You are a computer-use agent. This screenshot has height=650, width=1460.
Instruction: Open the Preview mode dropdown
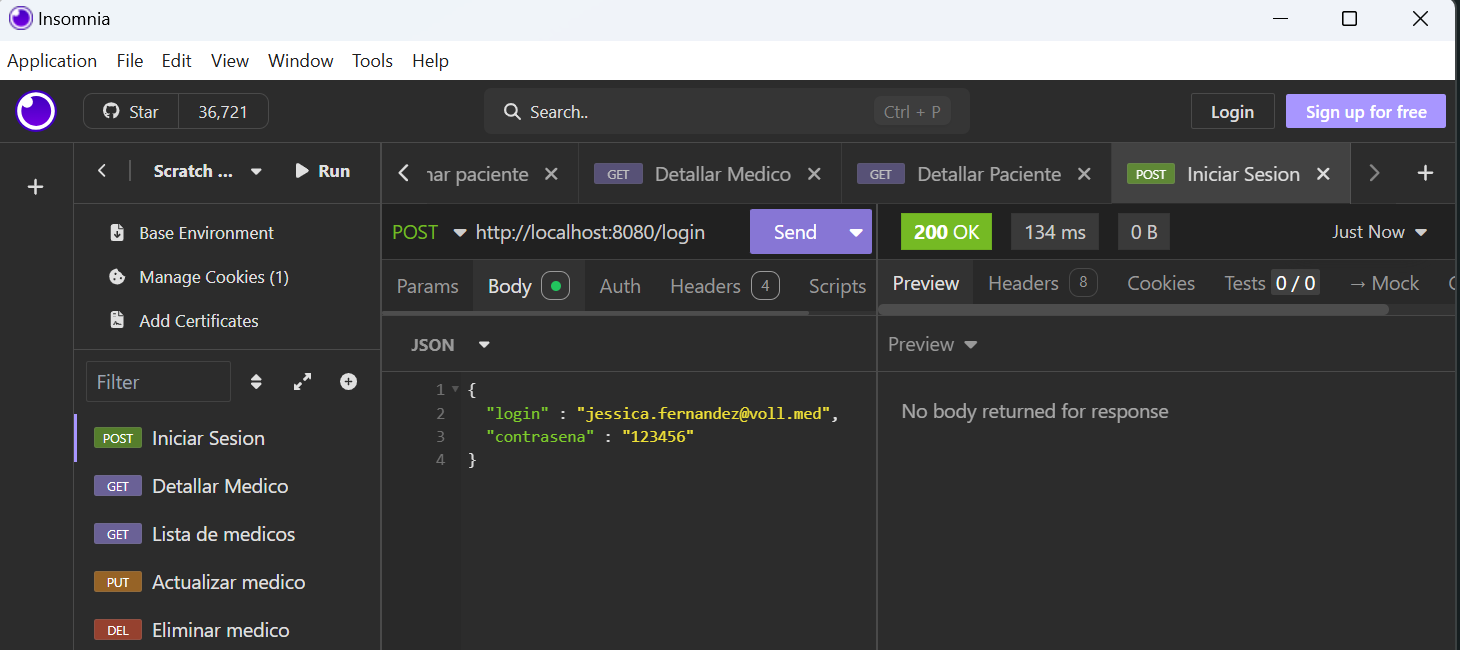coord(933,344)
